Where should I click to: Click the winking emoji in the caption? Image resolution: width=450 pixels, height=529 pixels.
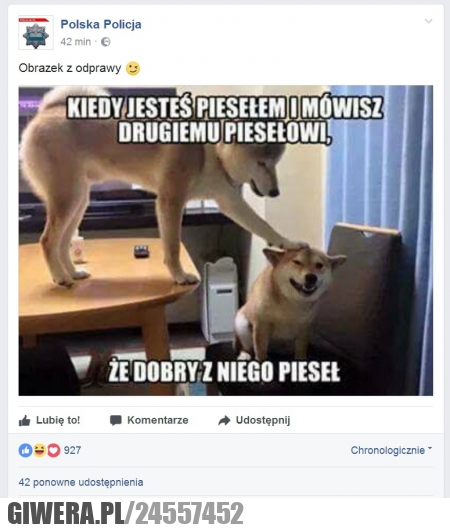click(133, 68)
